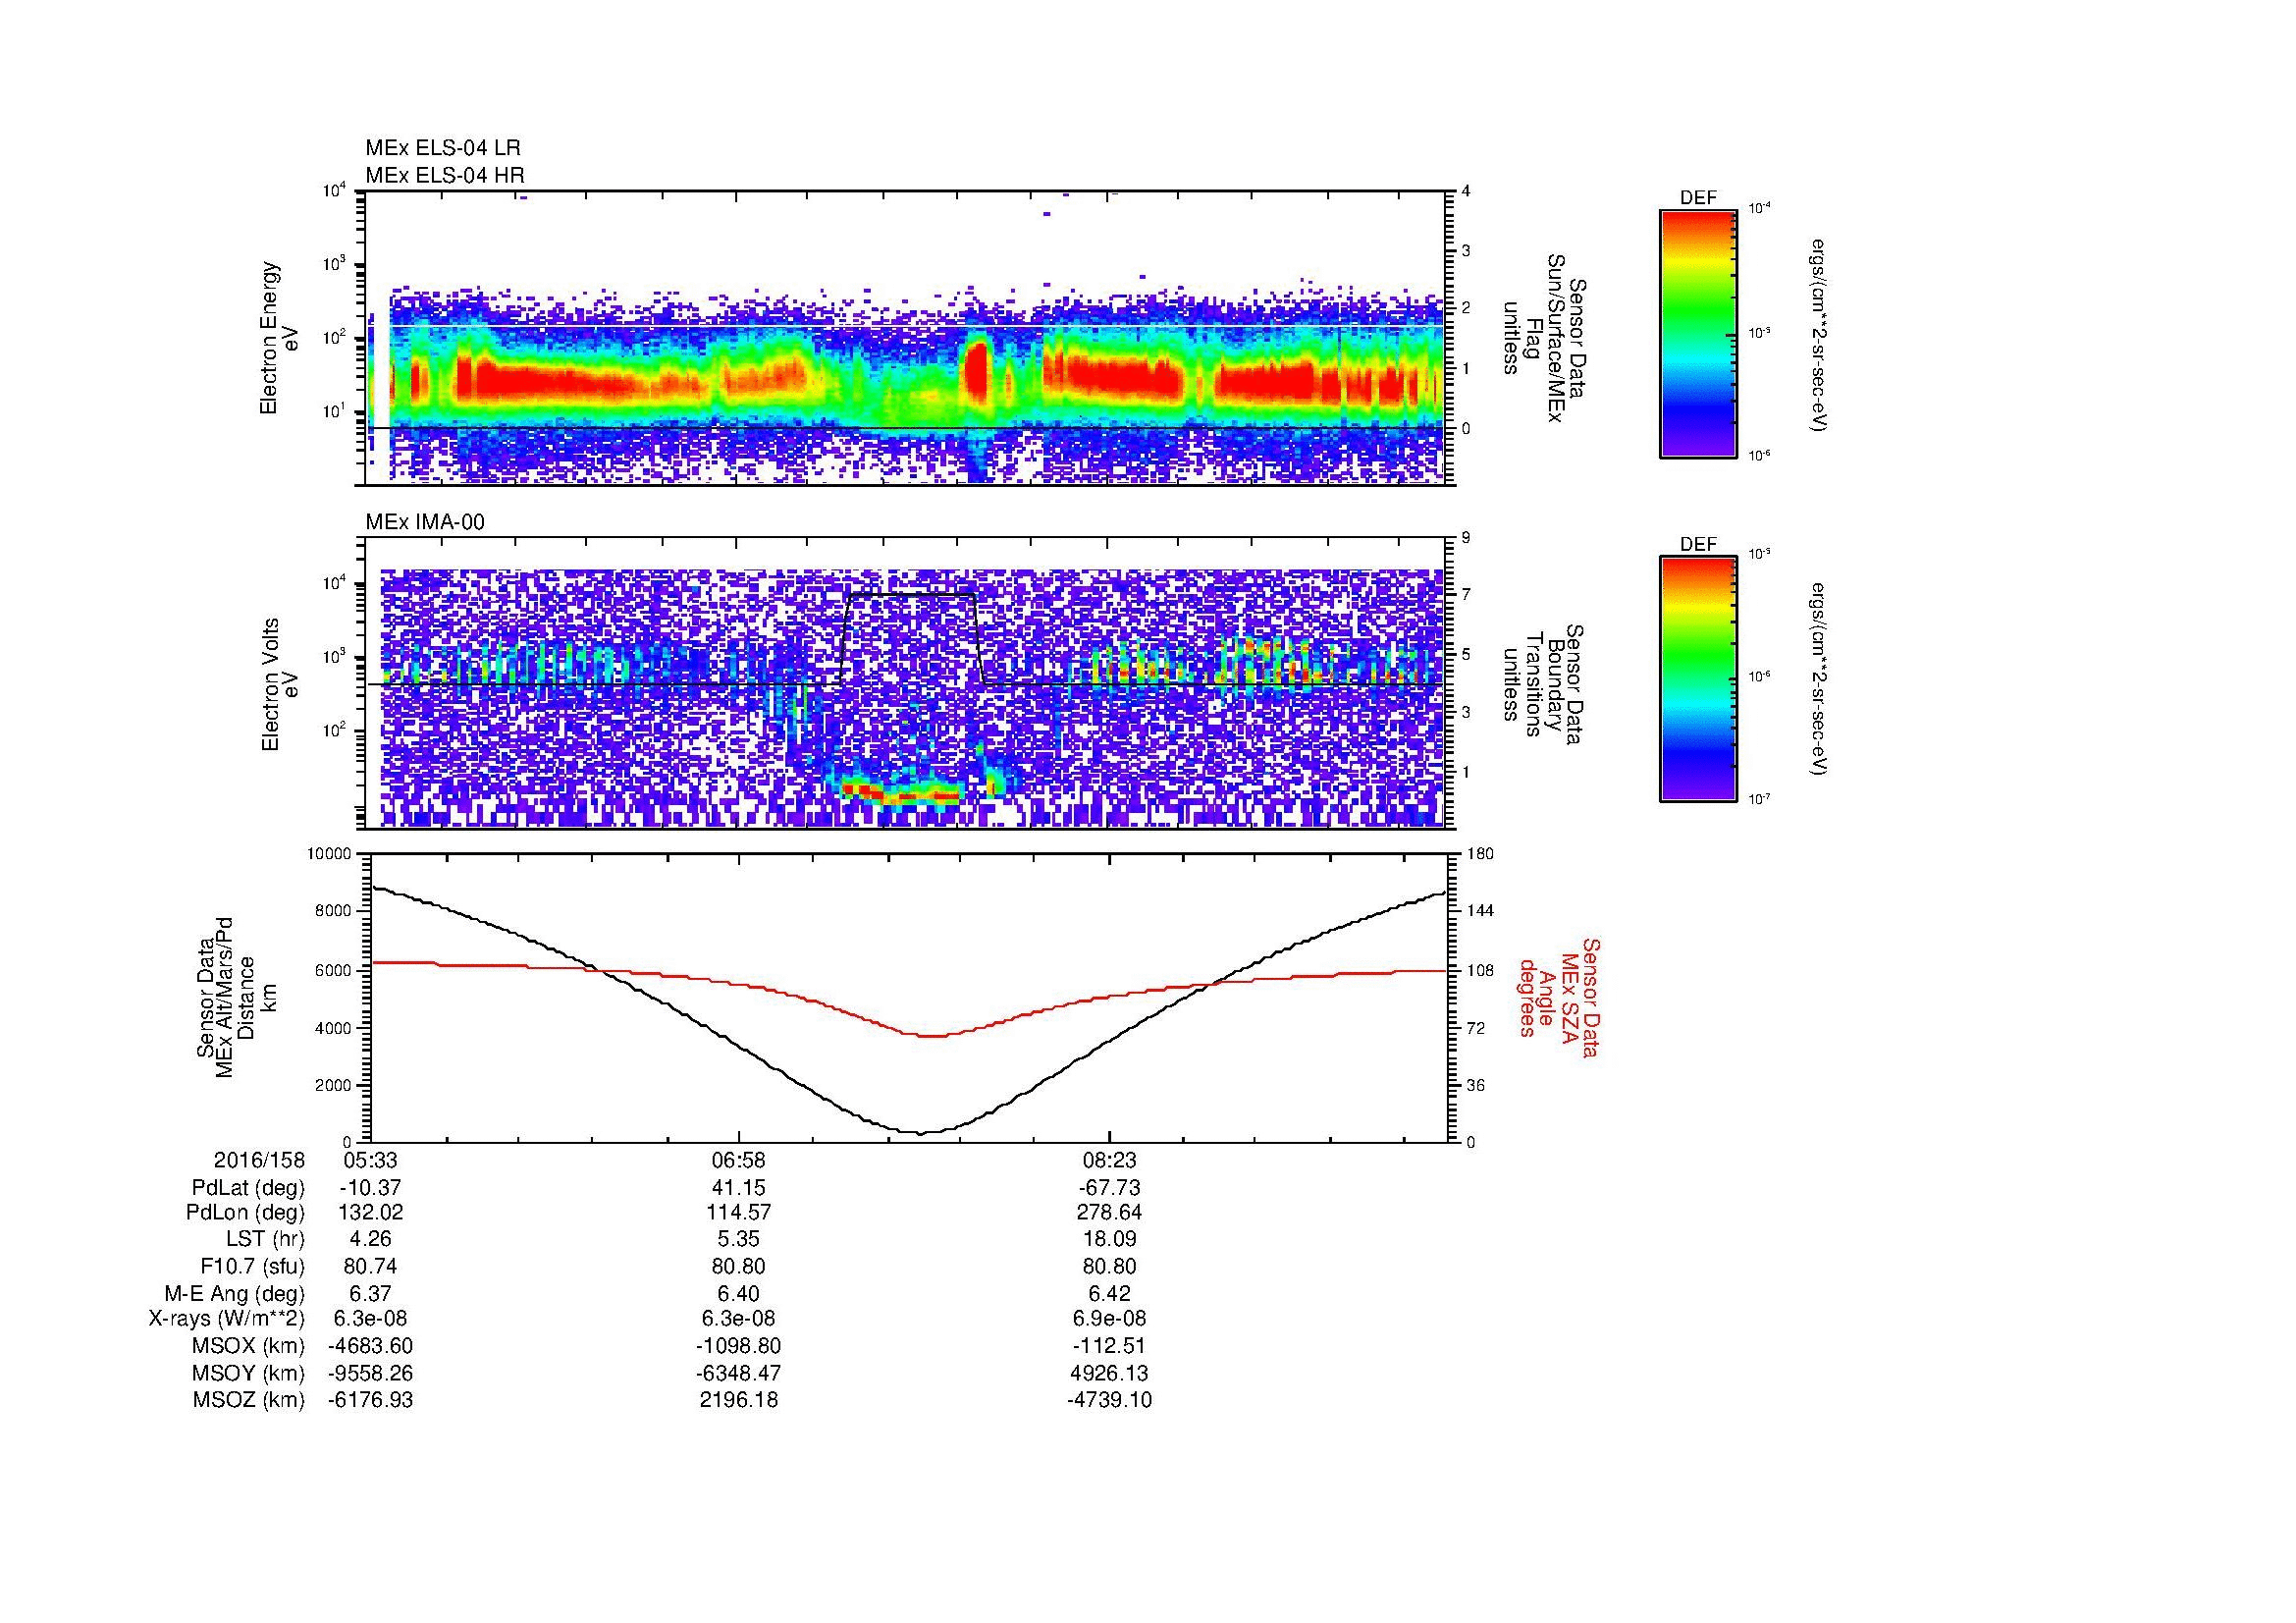Click the X-rays value 6.9e-08
Viewport: 2296px width, 1623px height.
tap(1110, 1319)
